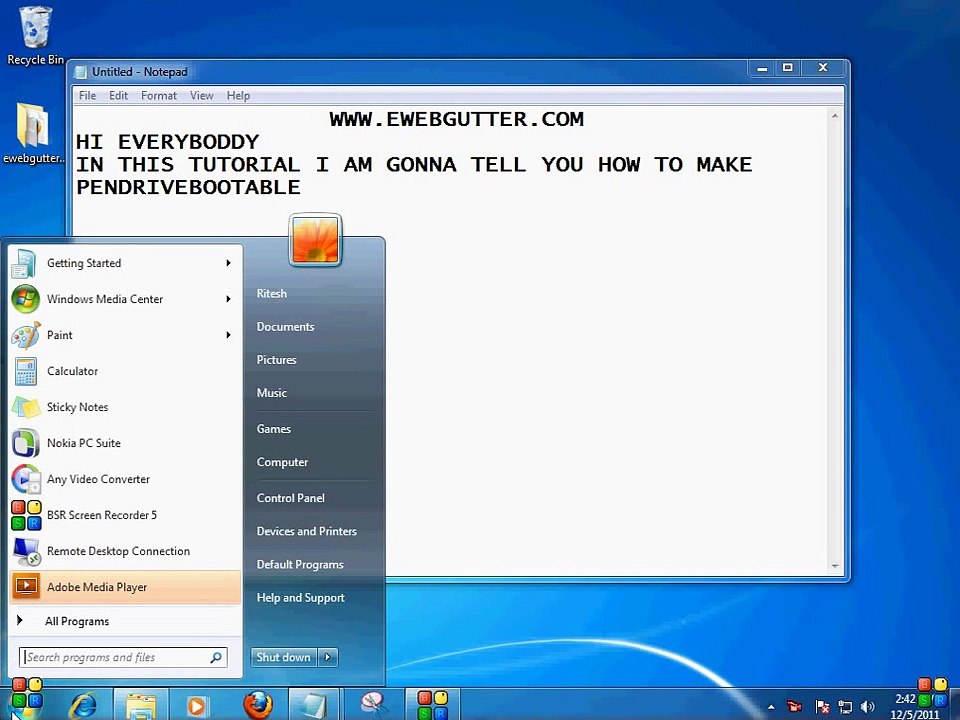
Task: Click the user account flower picture
Action: [x=315, y=240]
